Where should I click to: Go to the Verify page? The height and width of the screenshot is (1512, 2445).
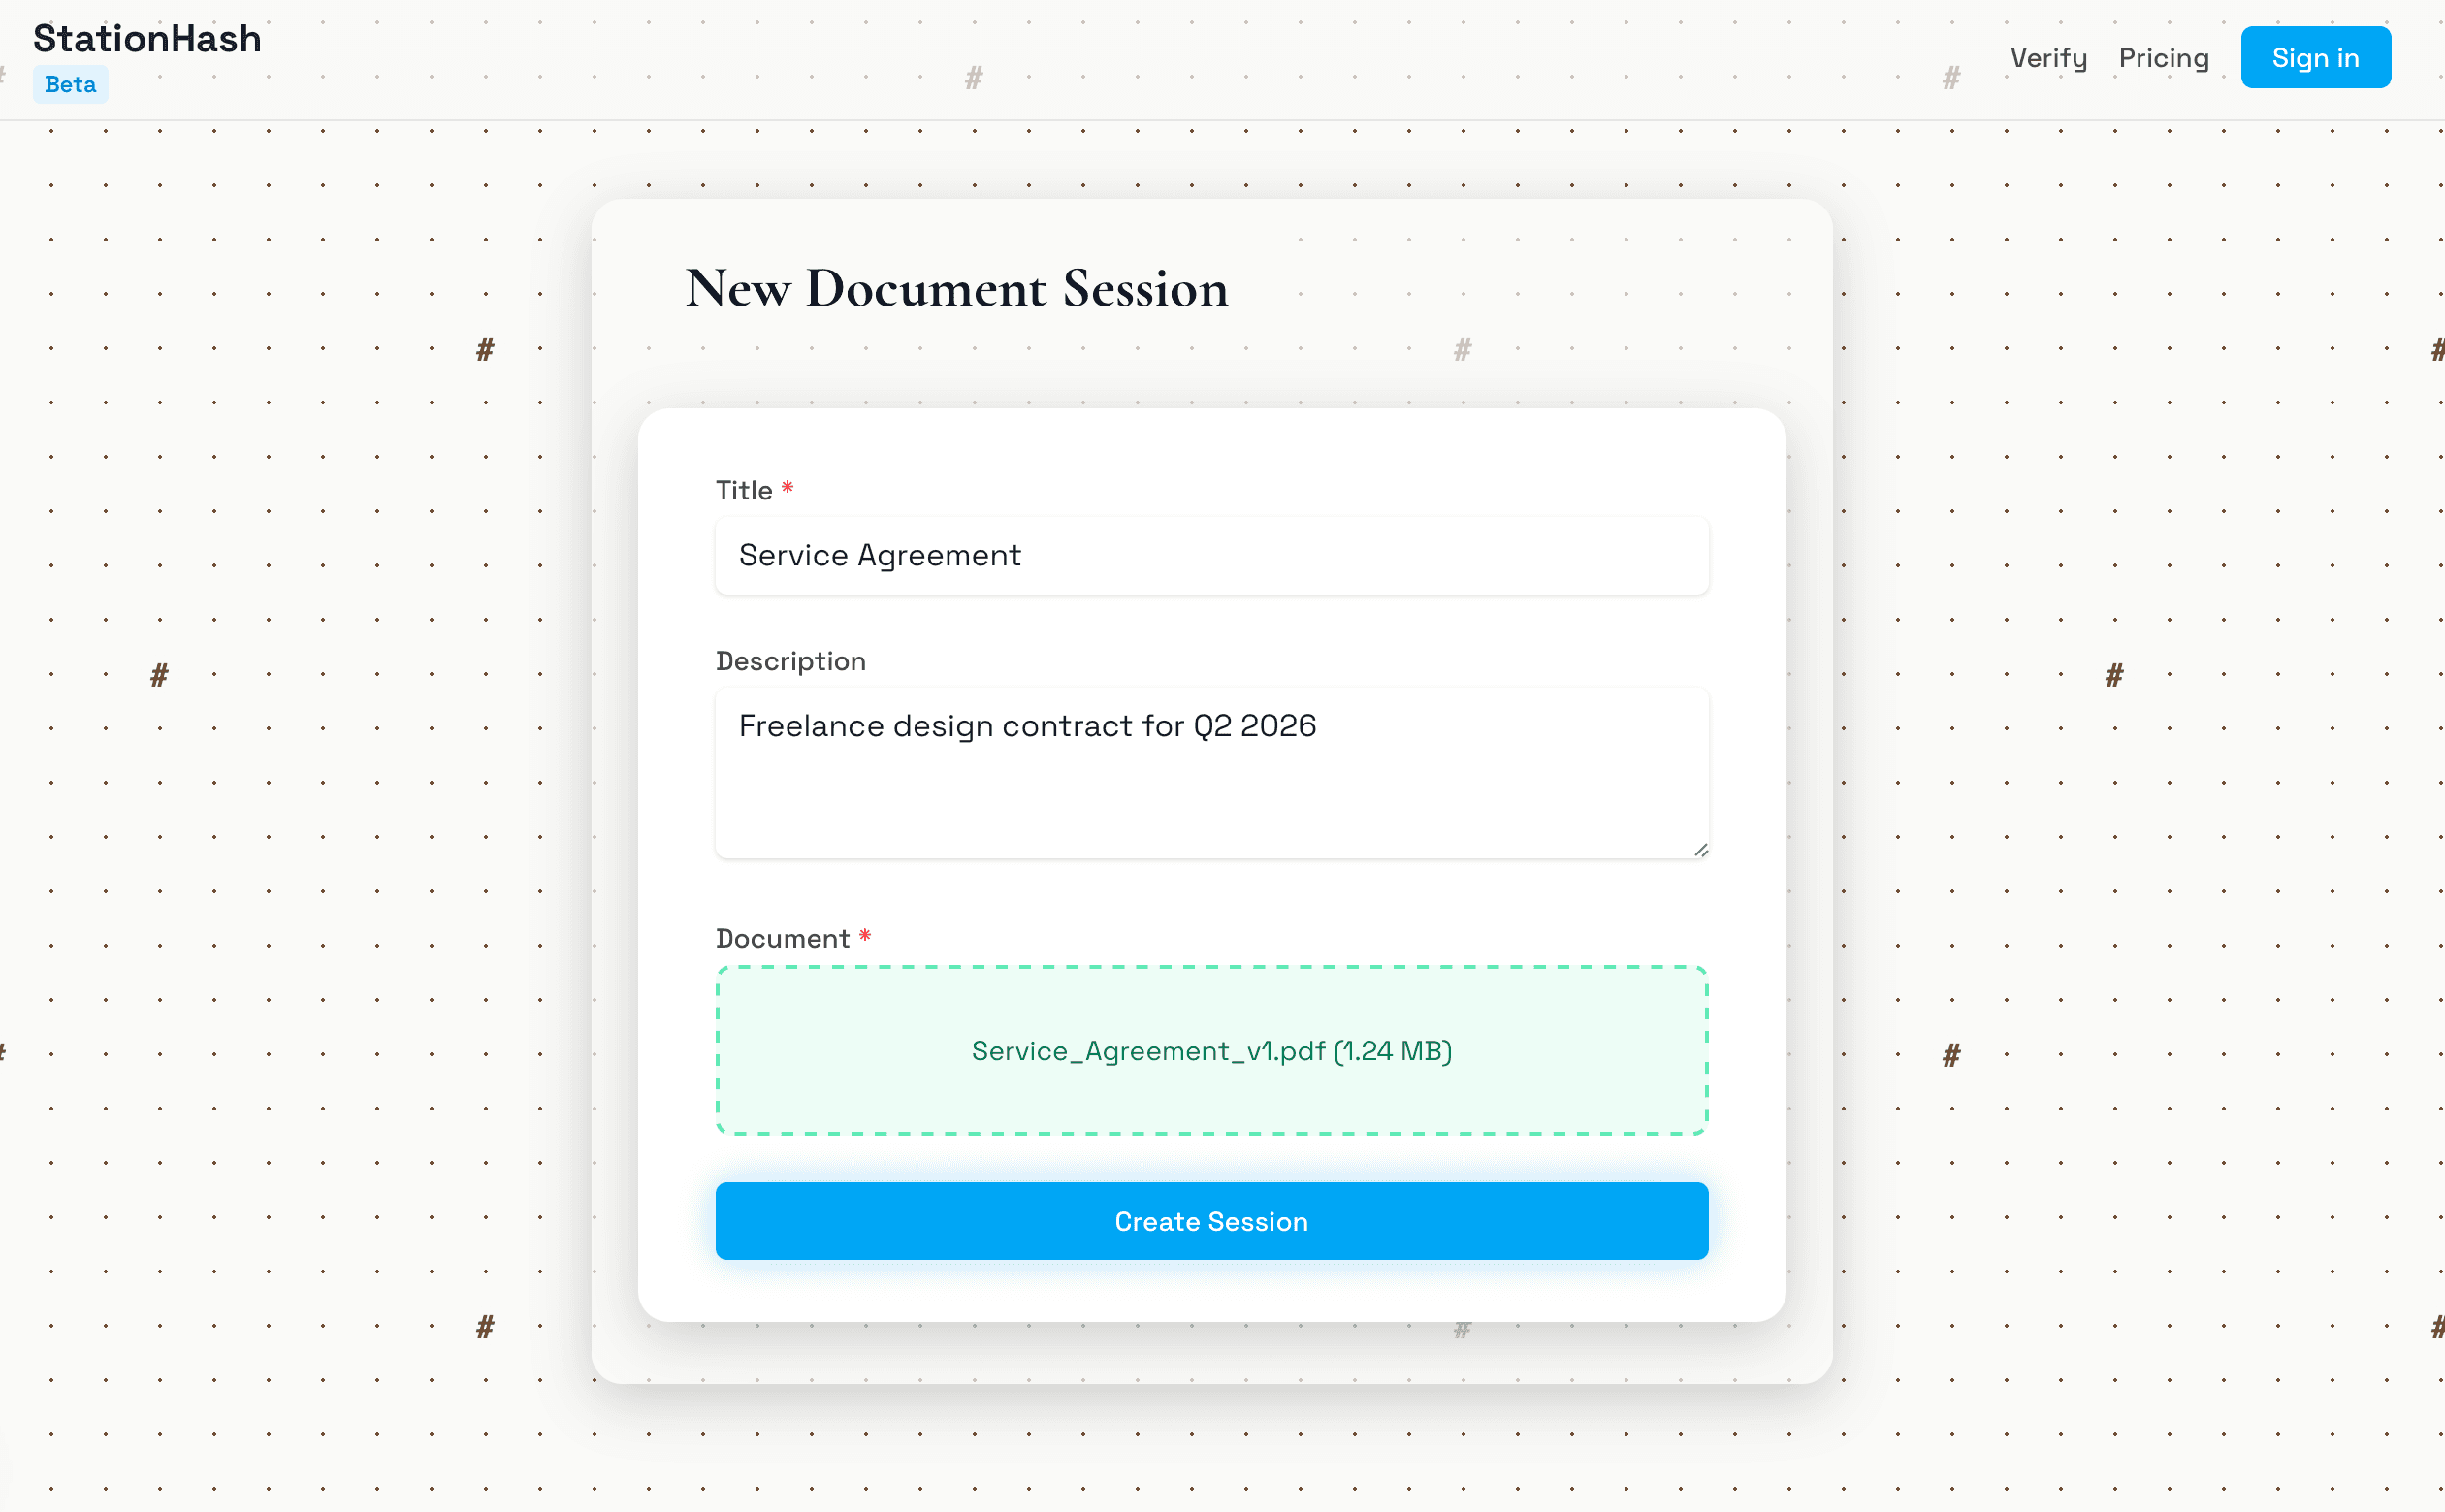point(2048,58)
